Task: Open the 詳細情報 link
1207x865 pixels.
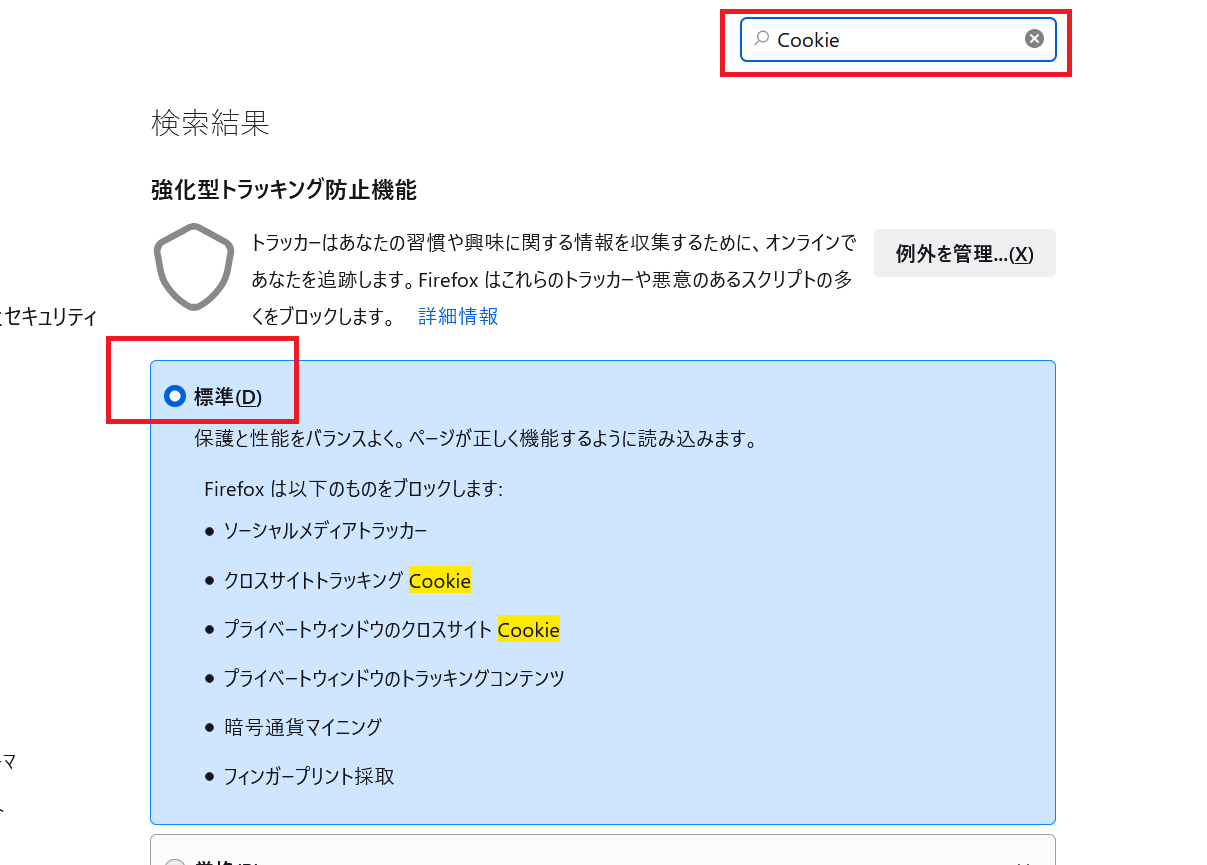Action: click(458, 317)
